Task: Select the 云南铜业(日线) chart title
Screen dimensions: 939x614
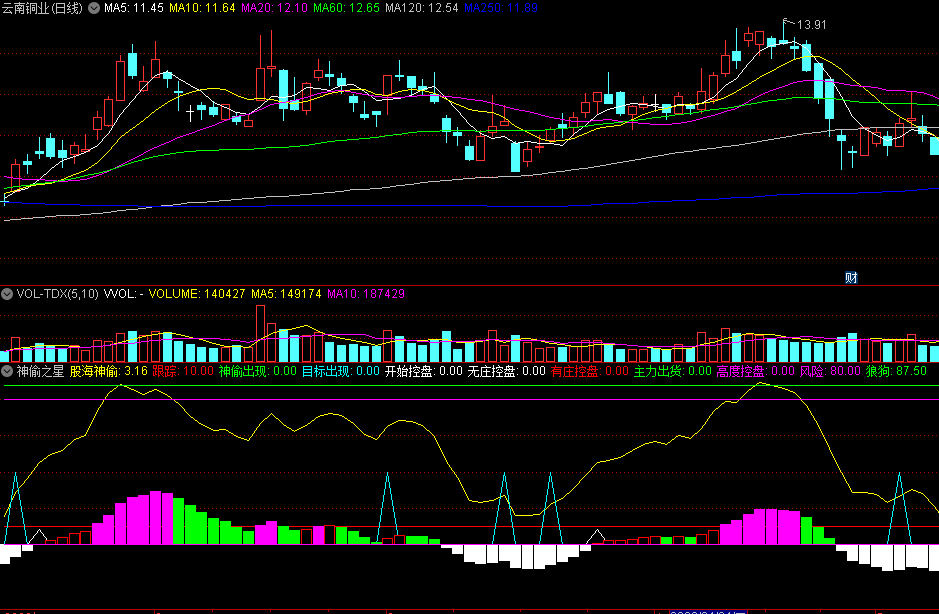Action: 42,8
